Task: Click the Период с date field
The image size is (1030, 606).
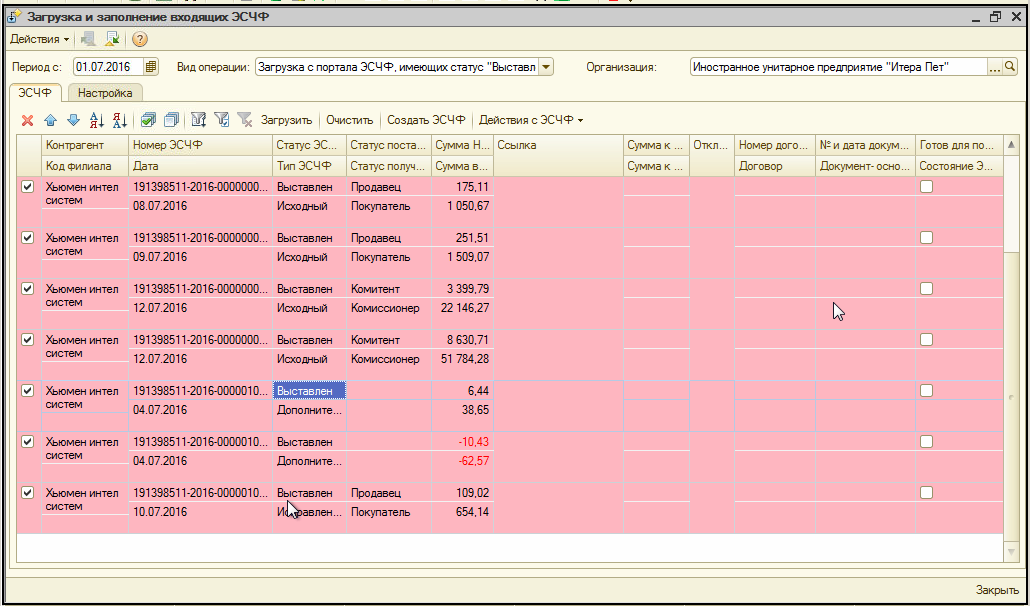Action: pos(107,67)
